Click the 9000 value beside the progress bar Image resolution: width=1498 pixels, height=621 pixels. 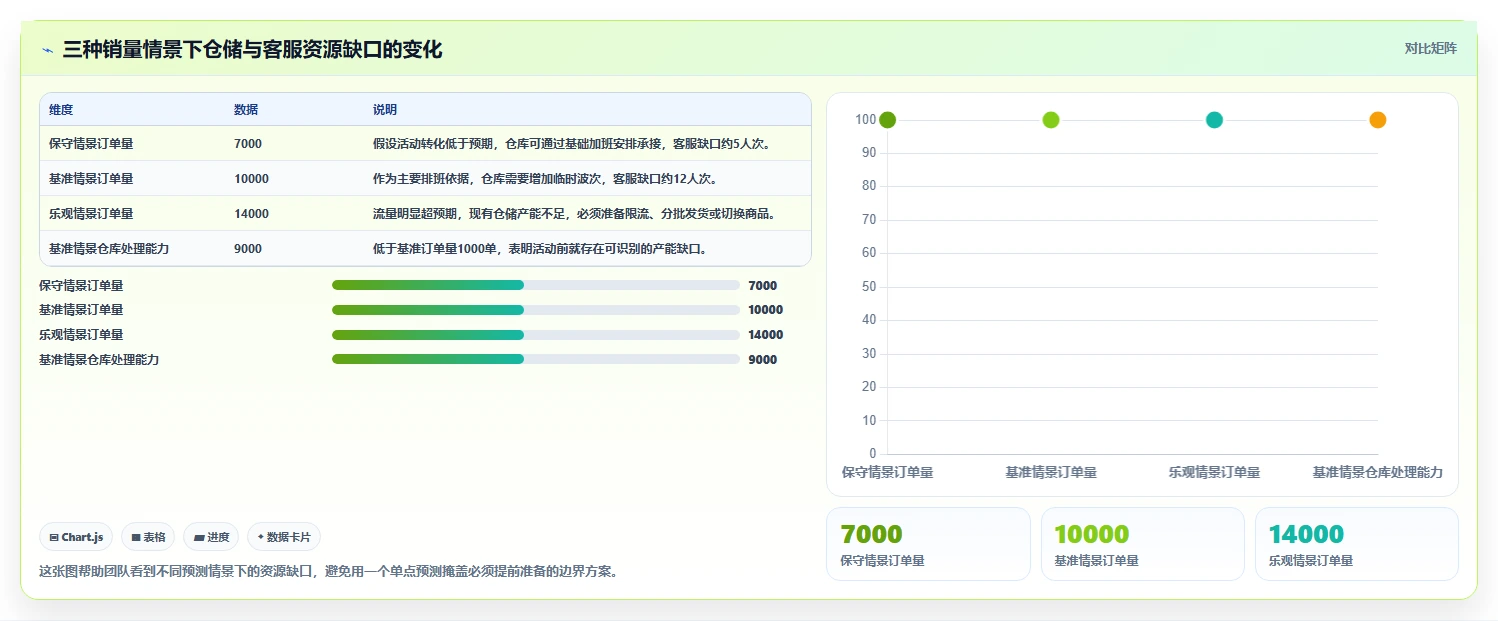point(762,360)
